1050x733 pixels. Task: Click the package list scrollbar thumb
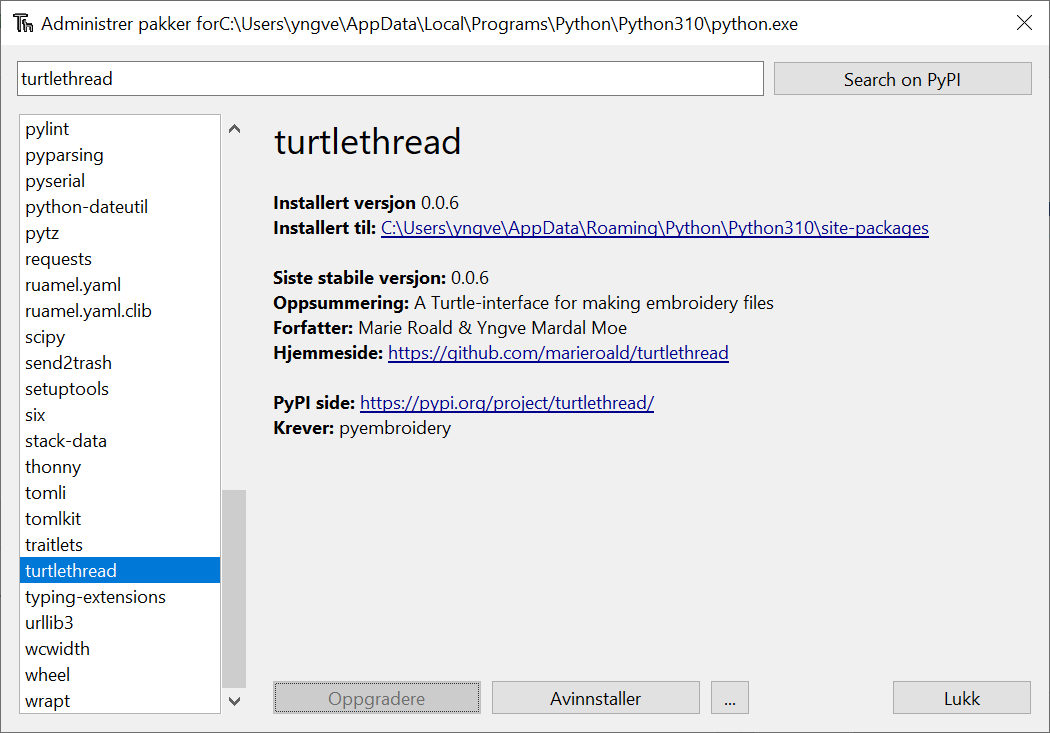tap(234, 588)
